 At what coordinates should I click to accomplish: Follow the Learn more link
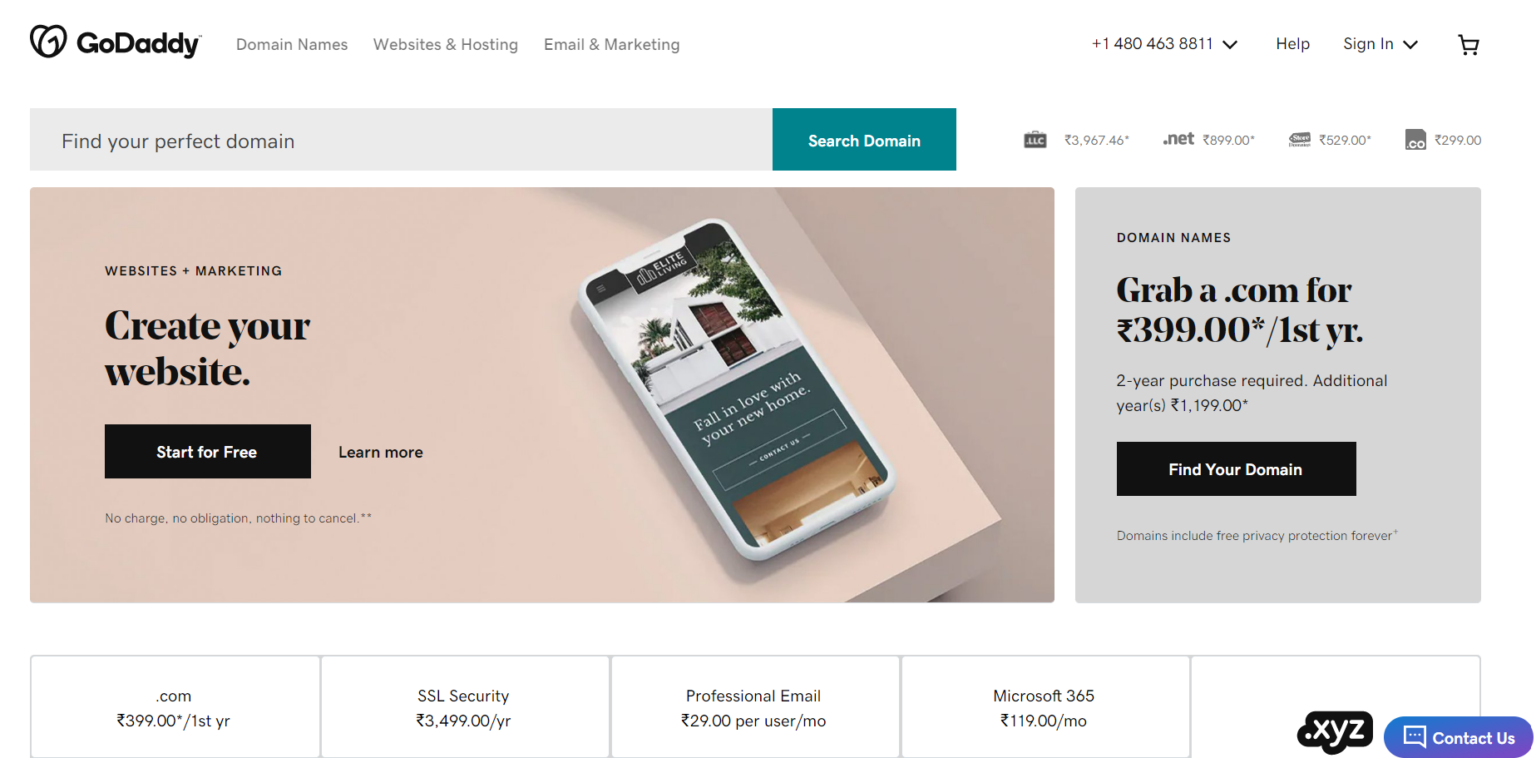point(380,452)
